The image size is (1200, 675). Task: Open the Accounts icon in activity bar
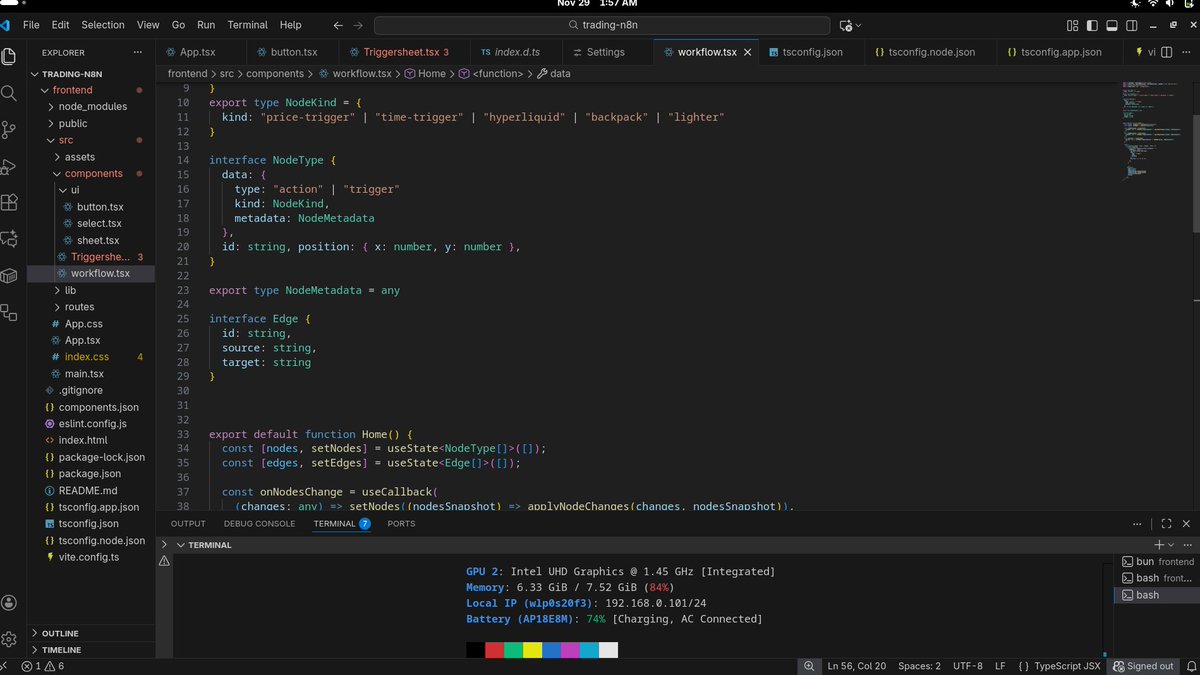[9, 602]
